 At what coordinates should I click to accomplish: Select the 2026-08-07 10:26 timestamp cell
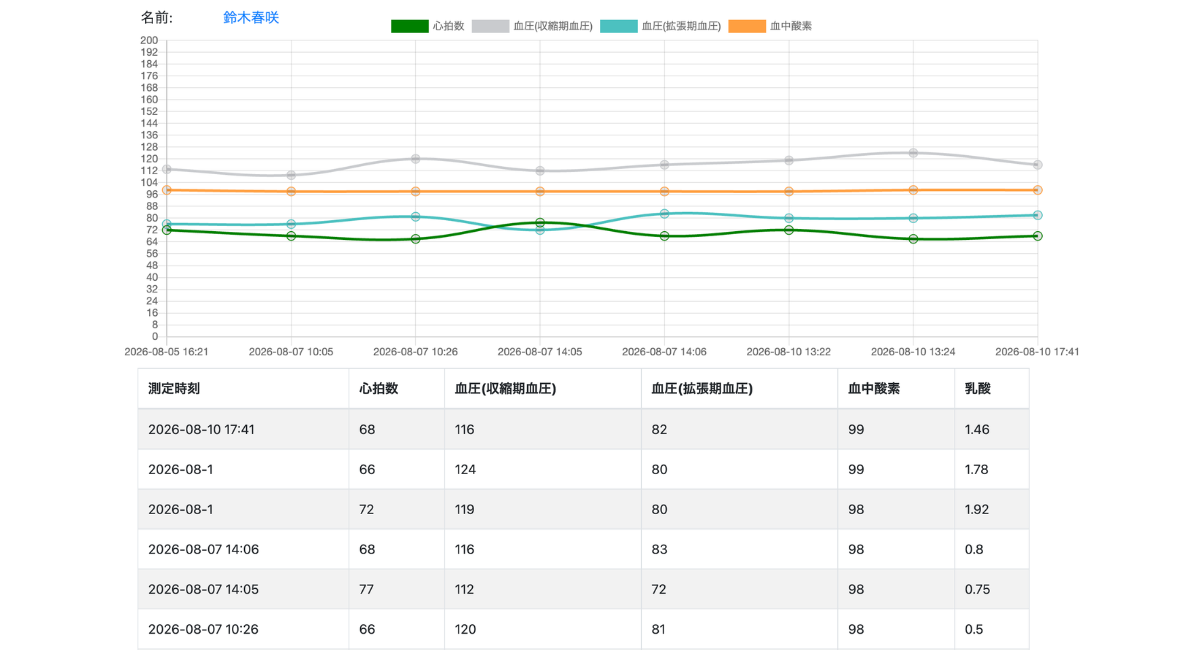[243, 629]
